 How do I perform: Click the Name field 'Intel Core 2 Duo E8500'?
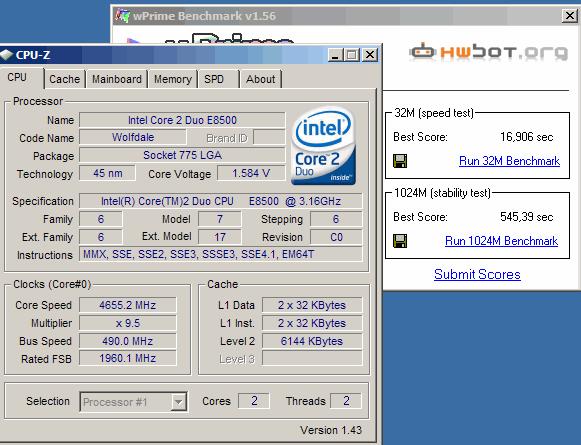(182, 120)
